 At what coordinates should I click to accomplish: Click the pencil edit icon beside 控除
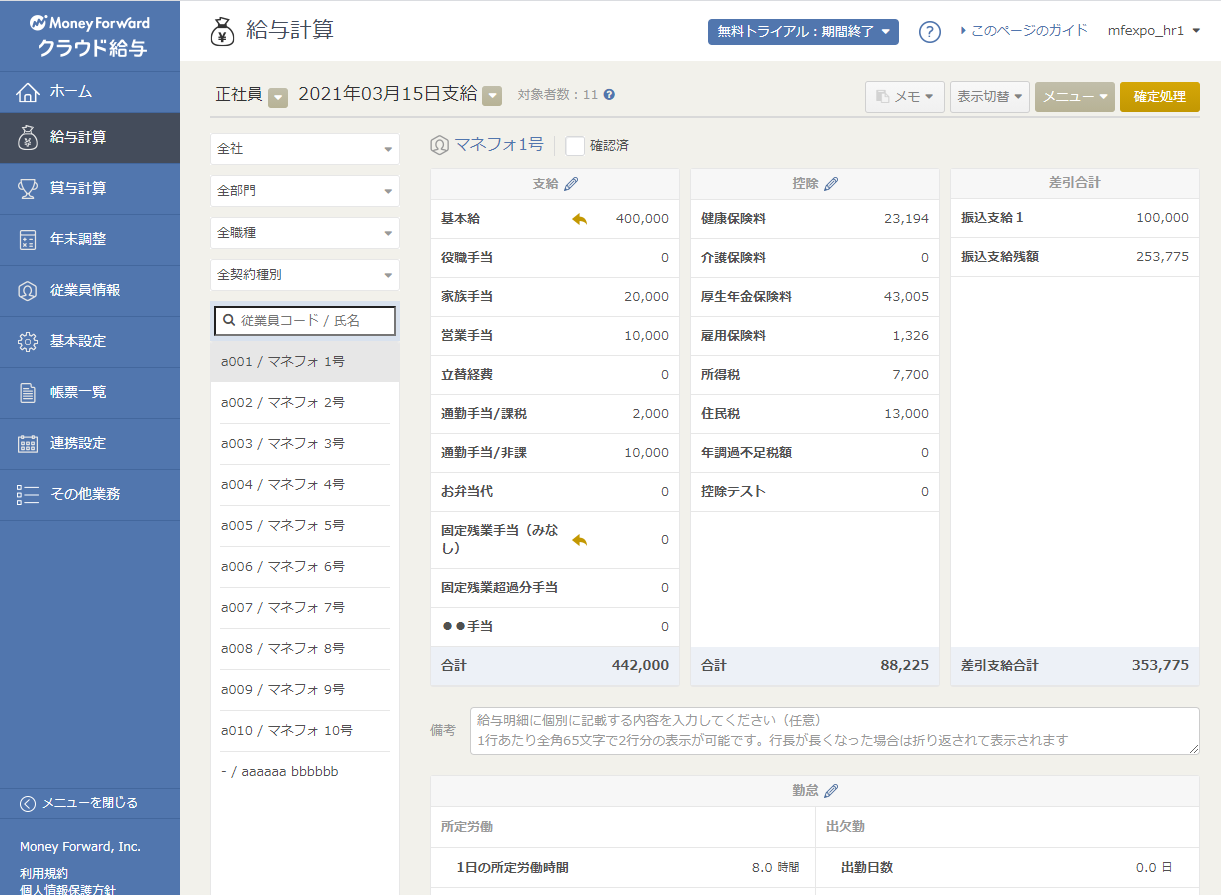(x=831, y=184)
